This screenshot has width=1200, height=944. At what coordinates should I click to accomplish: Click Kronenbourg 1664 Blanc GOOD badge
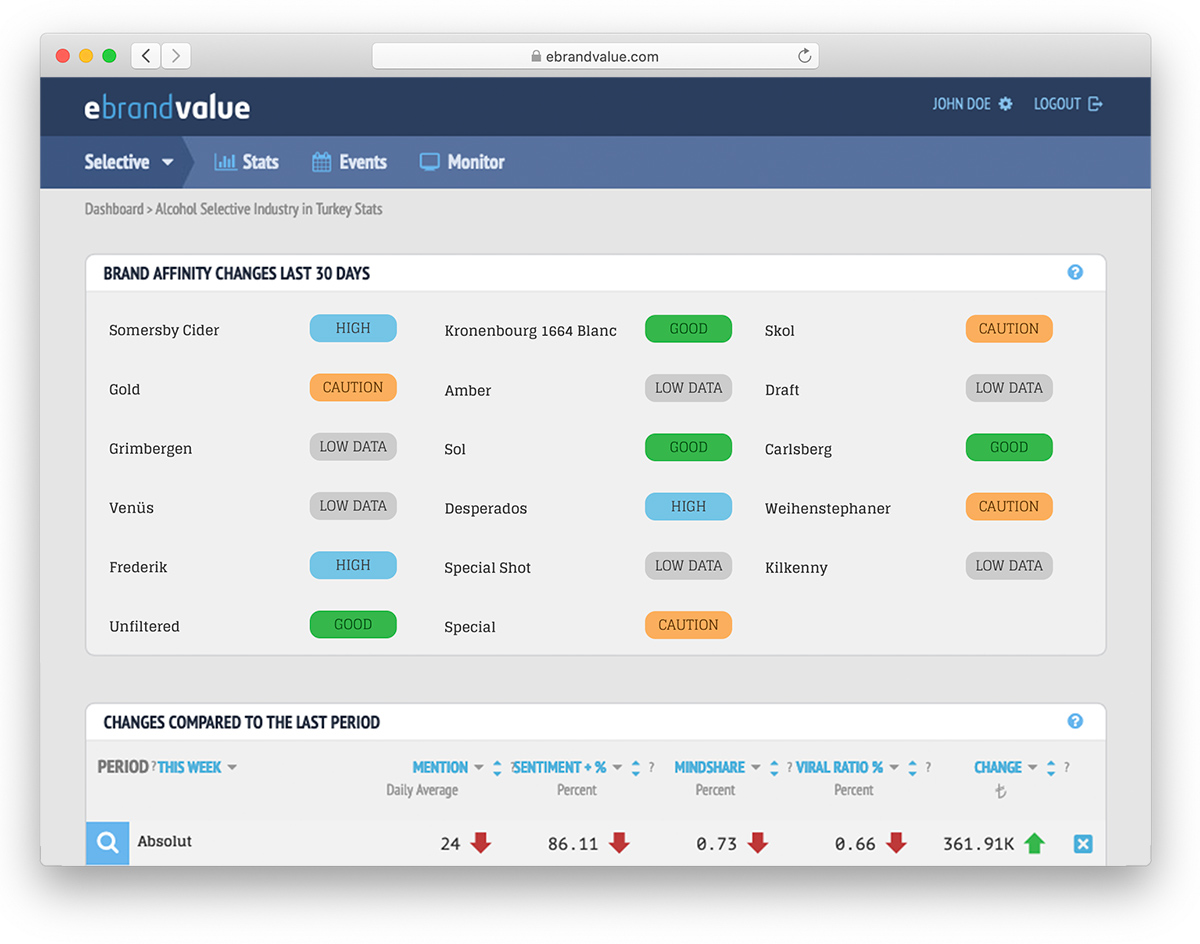(688, 328)
